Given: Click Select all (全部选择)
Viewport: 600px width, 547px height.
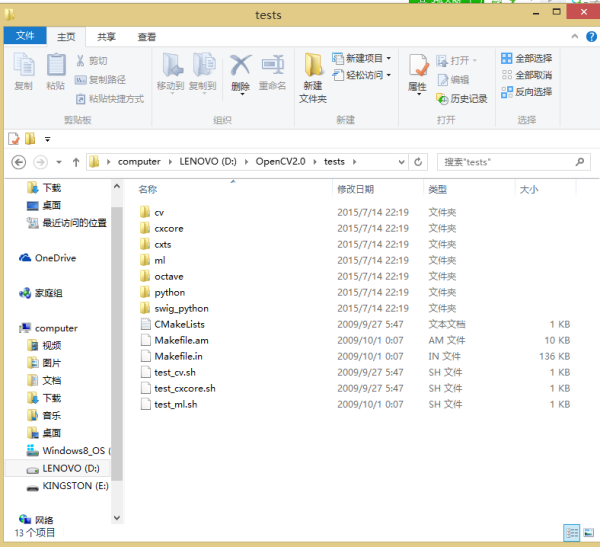Looking at the screenshot, I should [527, 58].
